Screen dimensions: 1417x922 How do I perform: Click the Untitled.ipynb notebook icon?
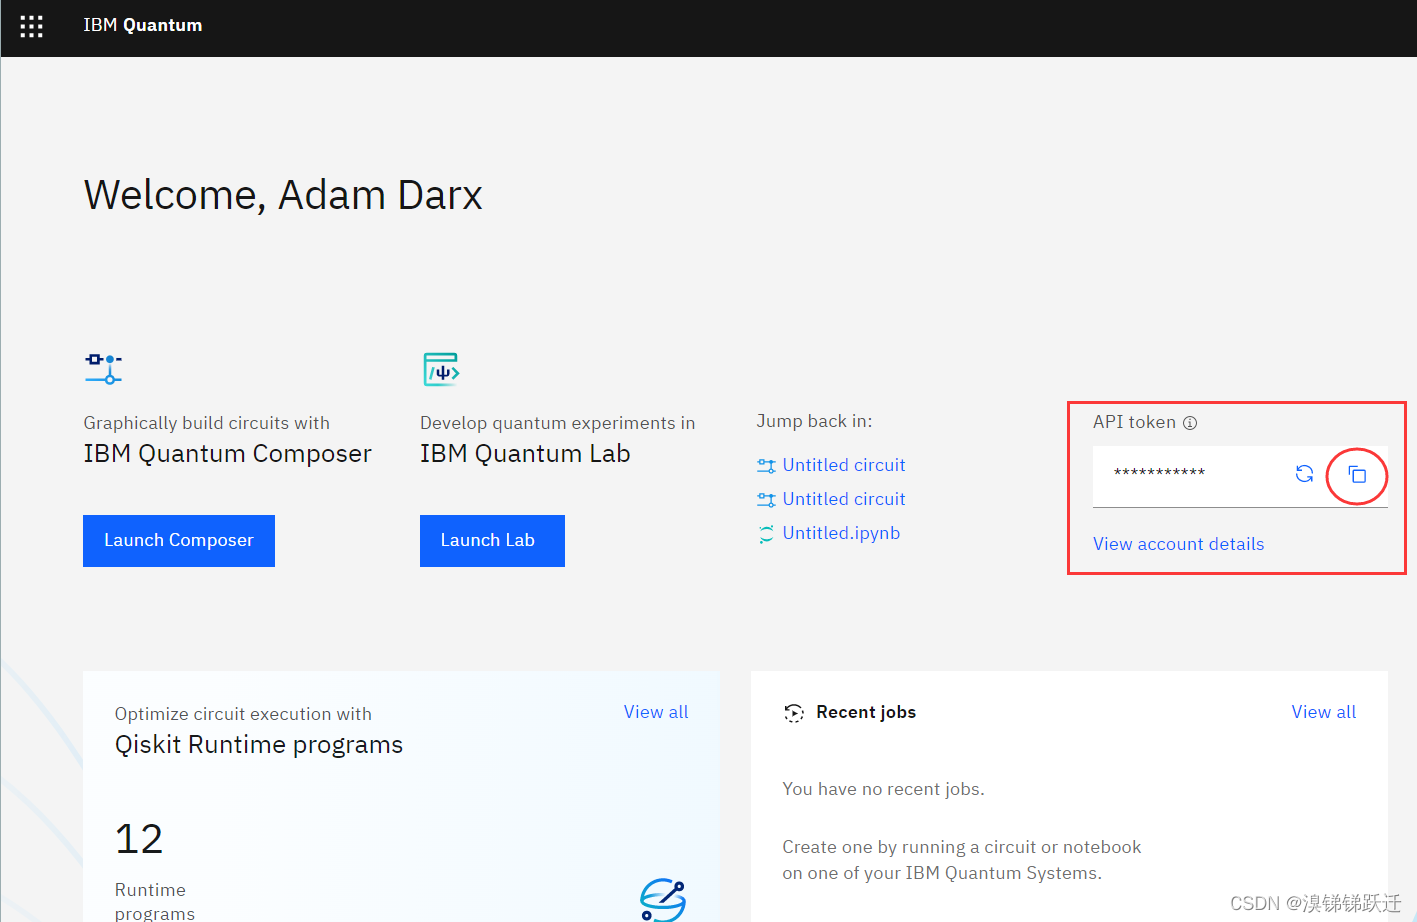(766, 534)
